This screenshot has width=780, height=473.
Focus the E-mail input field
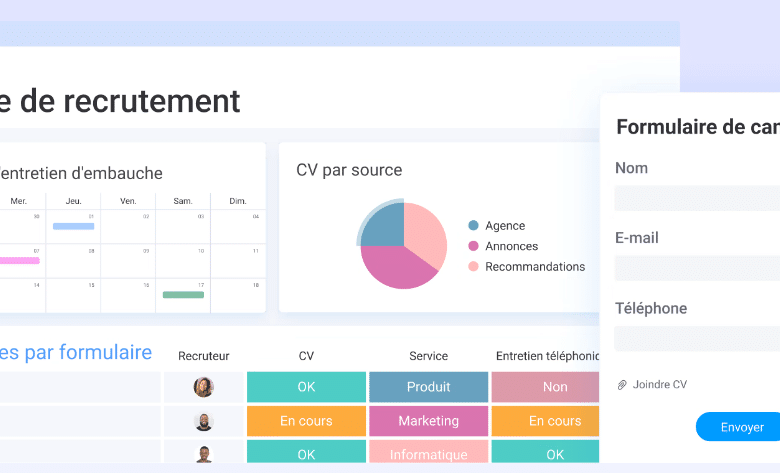pyautogui.click(x=697, y=268)
